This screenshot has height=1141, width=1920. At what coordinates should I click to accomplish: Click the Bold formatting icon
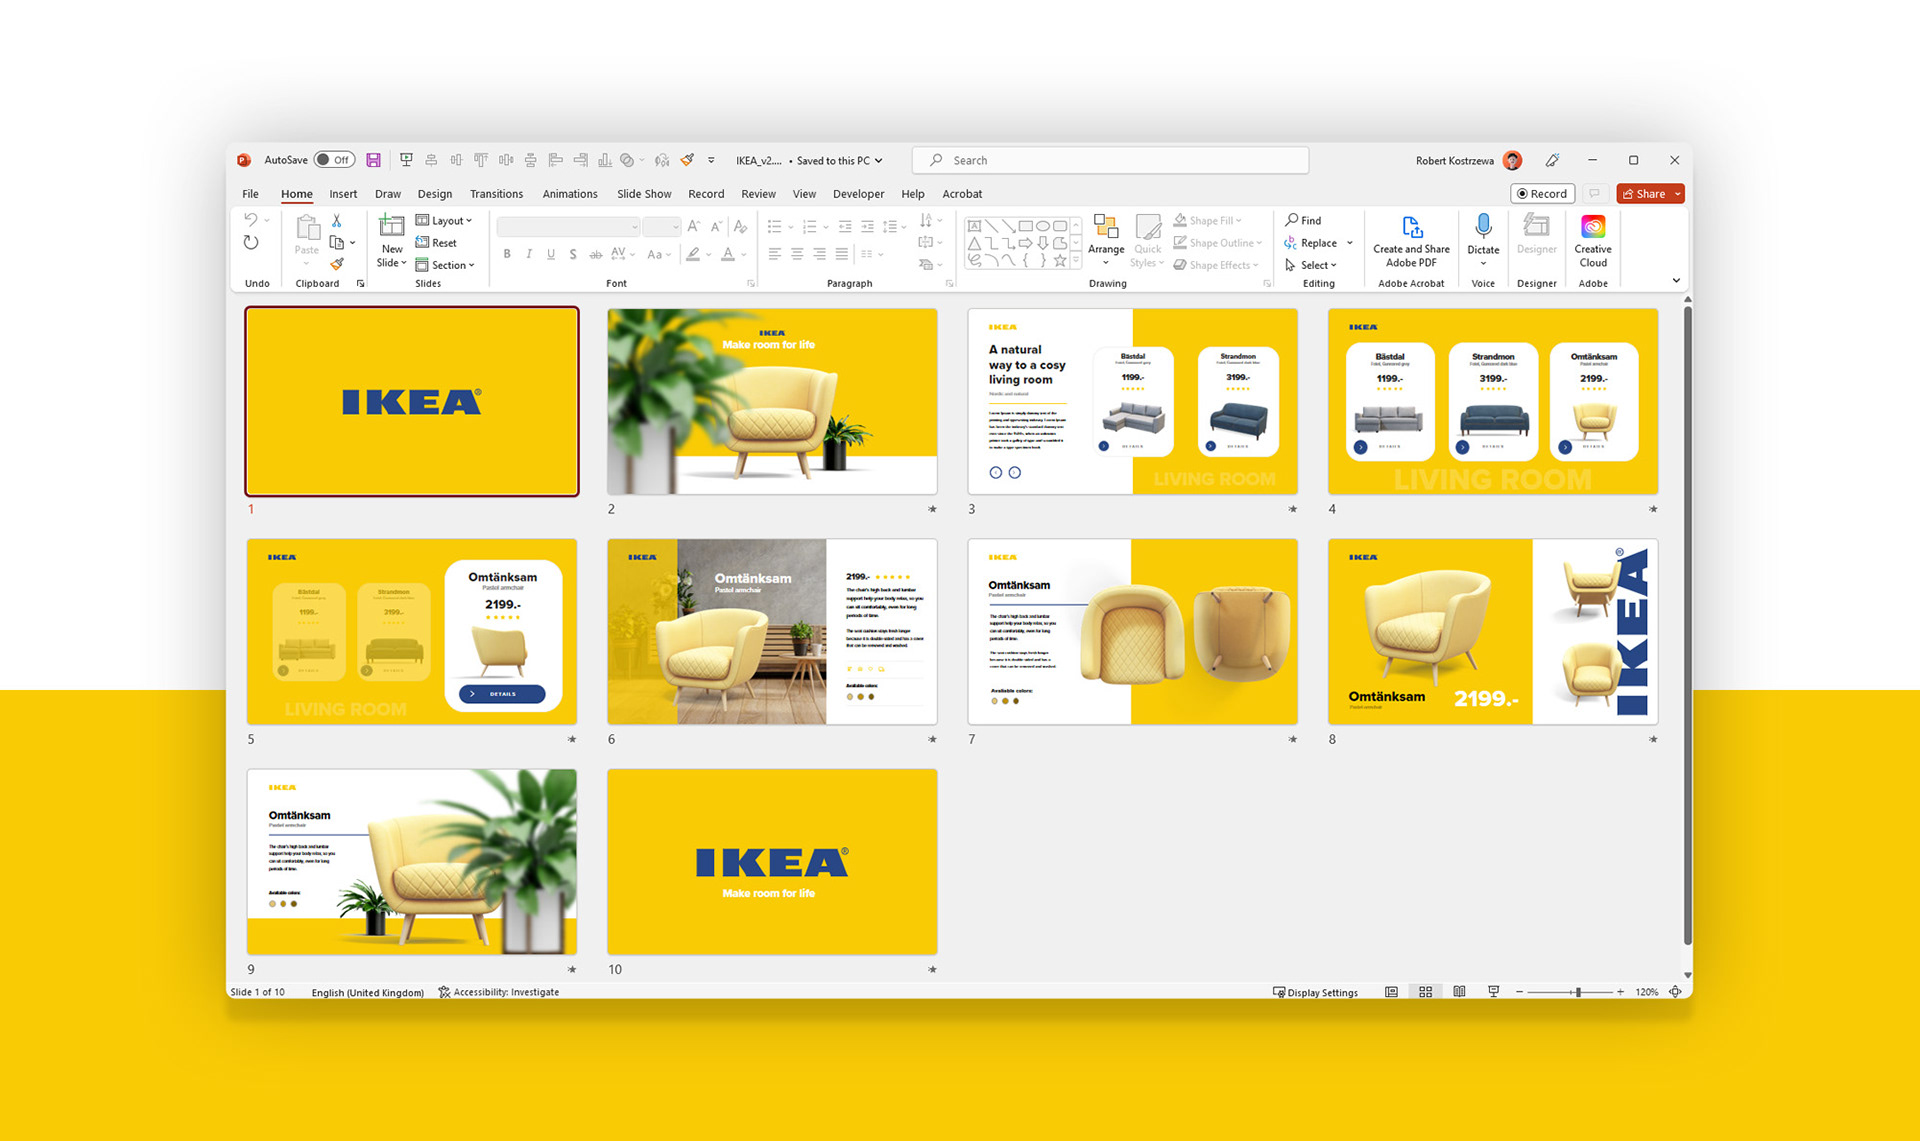(x=507, y=254)
